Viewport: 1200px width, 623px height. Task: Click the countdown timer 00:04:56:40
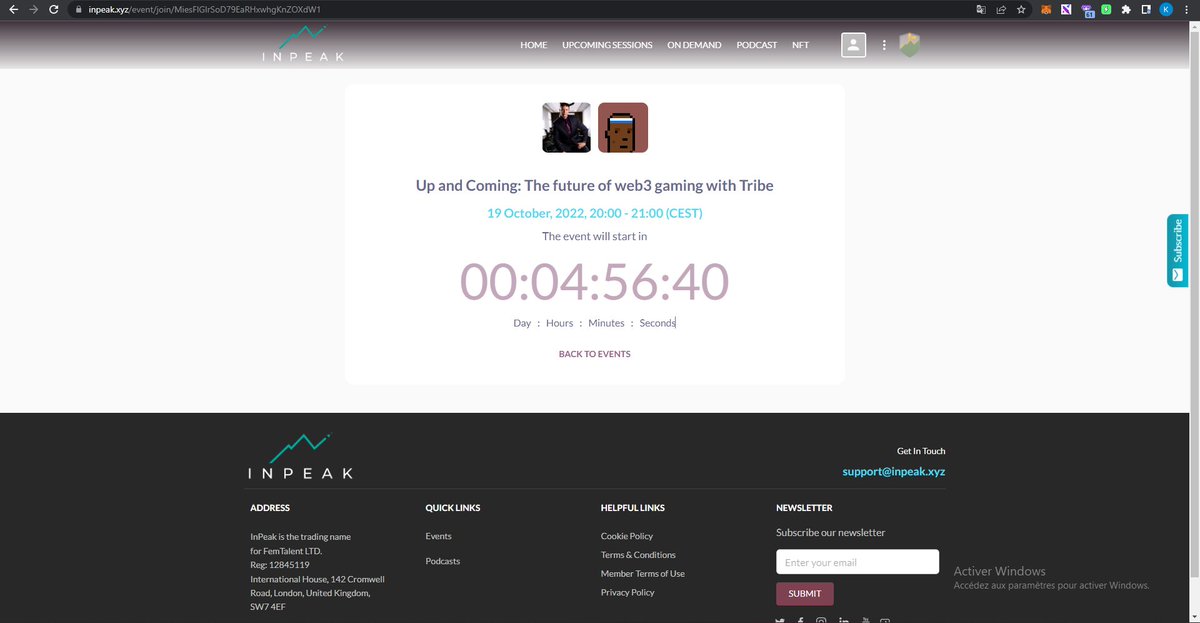pyautogui.click(x=595, y=282)
